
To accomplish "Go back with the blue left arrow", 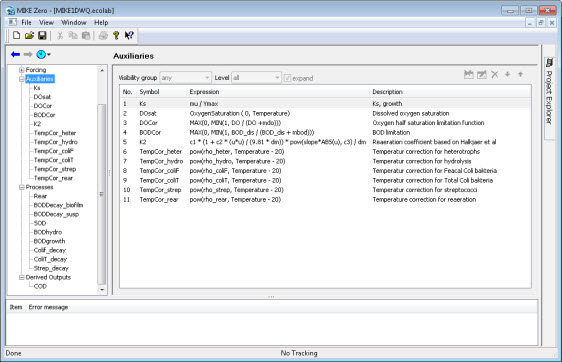I will point(15,54).
